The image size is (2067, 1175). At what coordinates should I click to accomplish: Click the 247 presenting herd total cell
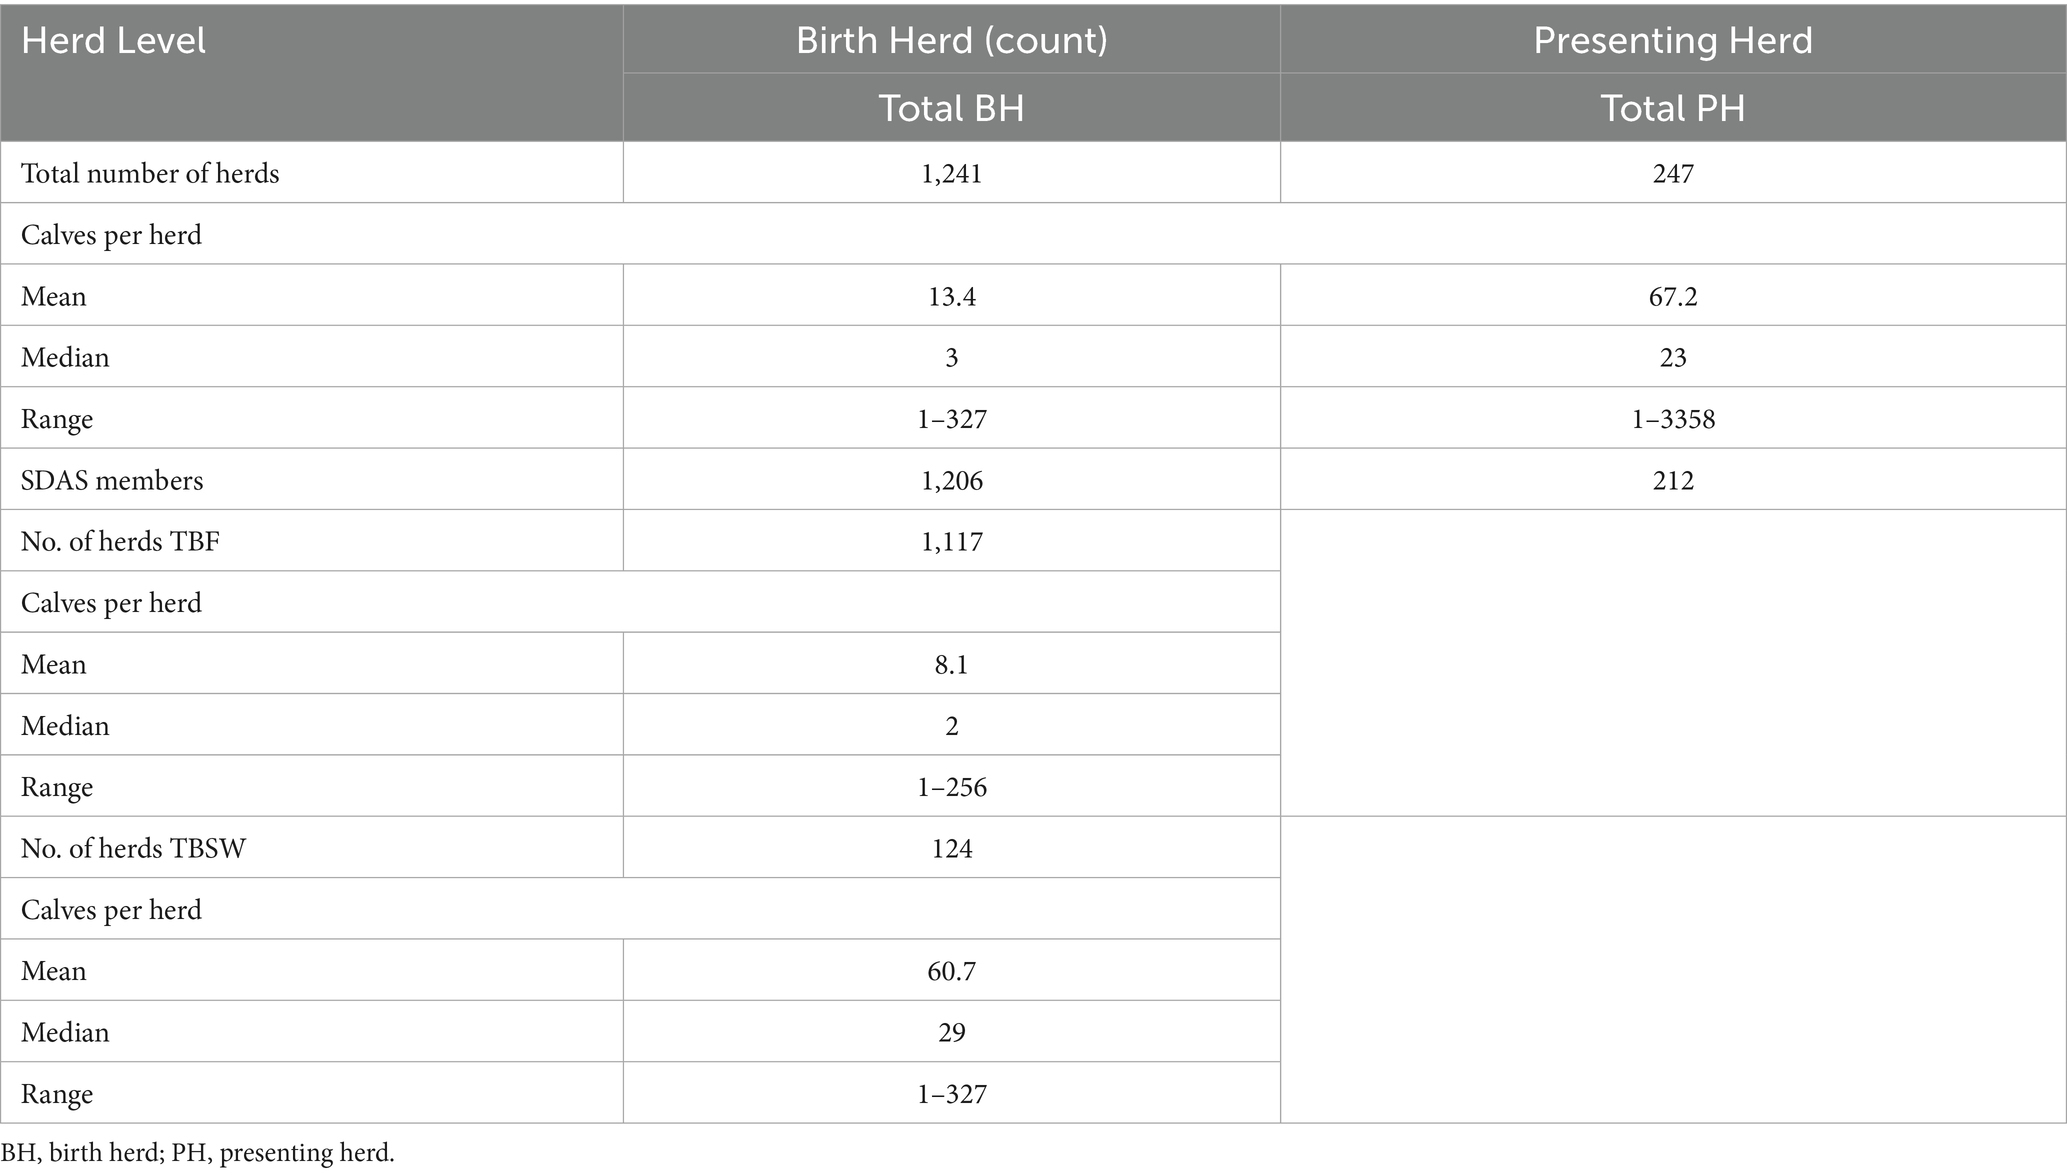[1672, 174]
